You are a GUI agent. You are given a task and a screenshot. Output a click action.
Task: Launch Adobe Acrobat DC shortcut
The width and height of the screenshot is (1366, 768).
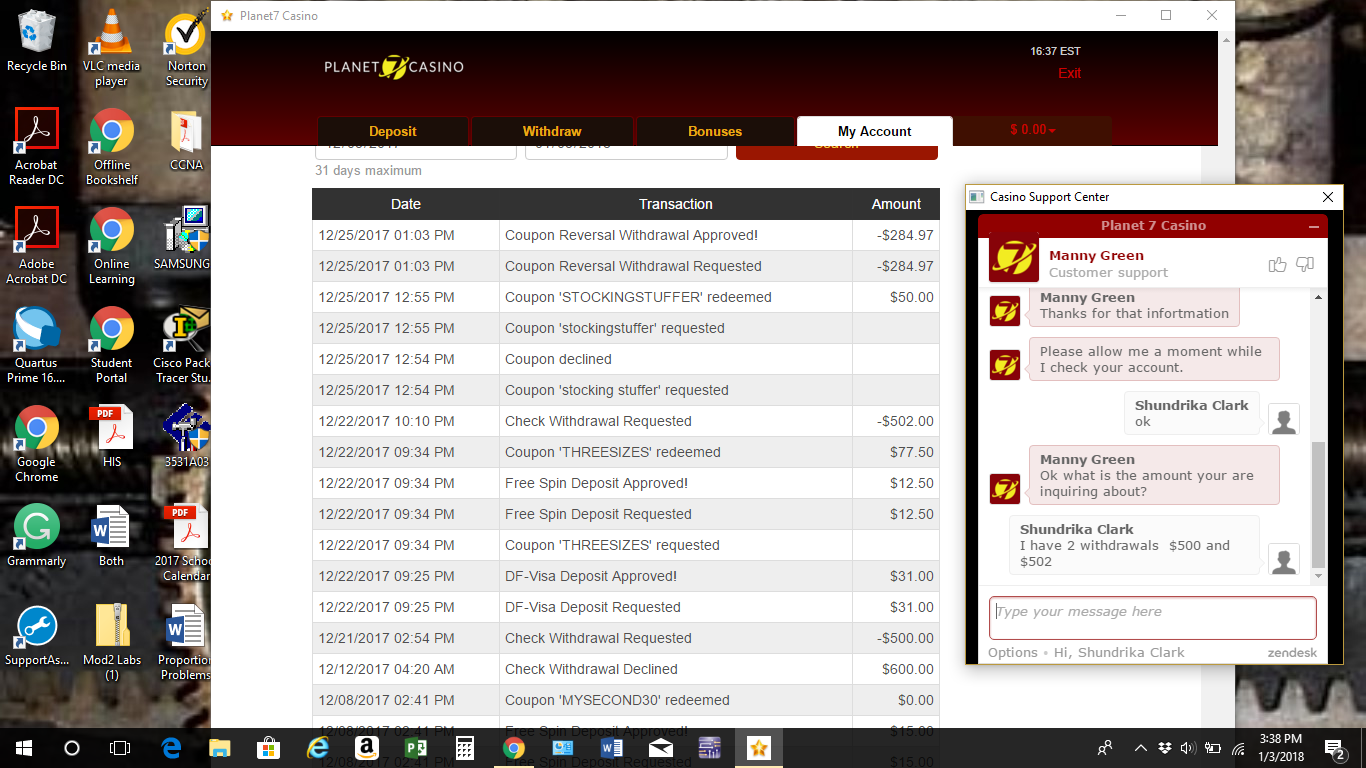pyautogui.click(x=37, y=246)
